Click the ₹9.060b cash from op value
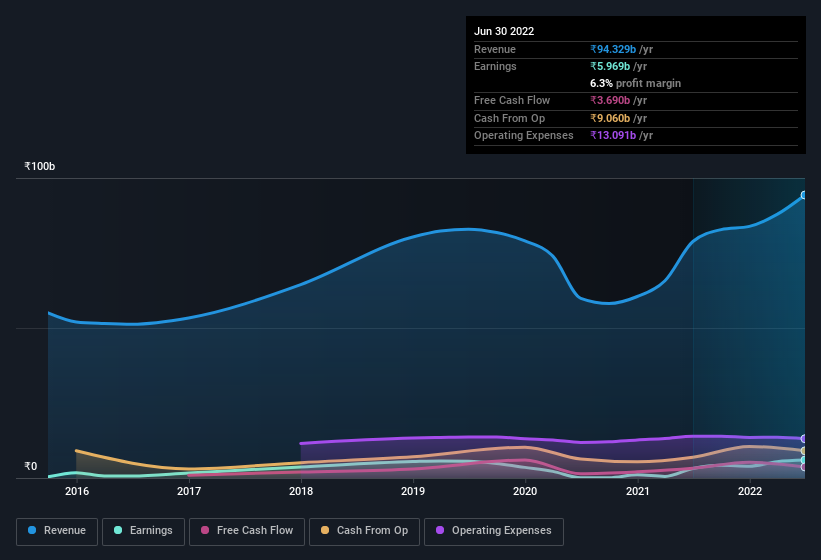This screenshot has height=560, width=821. [x=610, y=118]
